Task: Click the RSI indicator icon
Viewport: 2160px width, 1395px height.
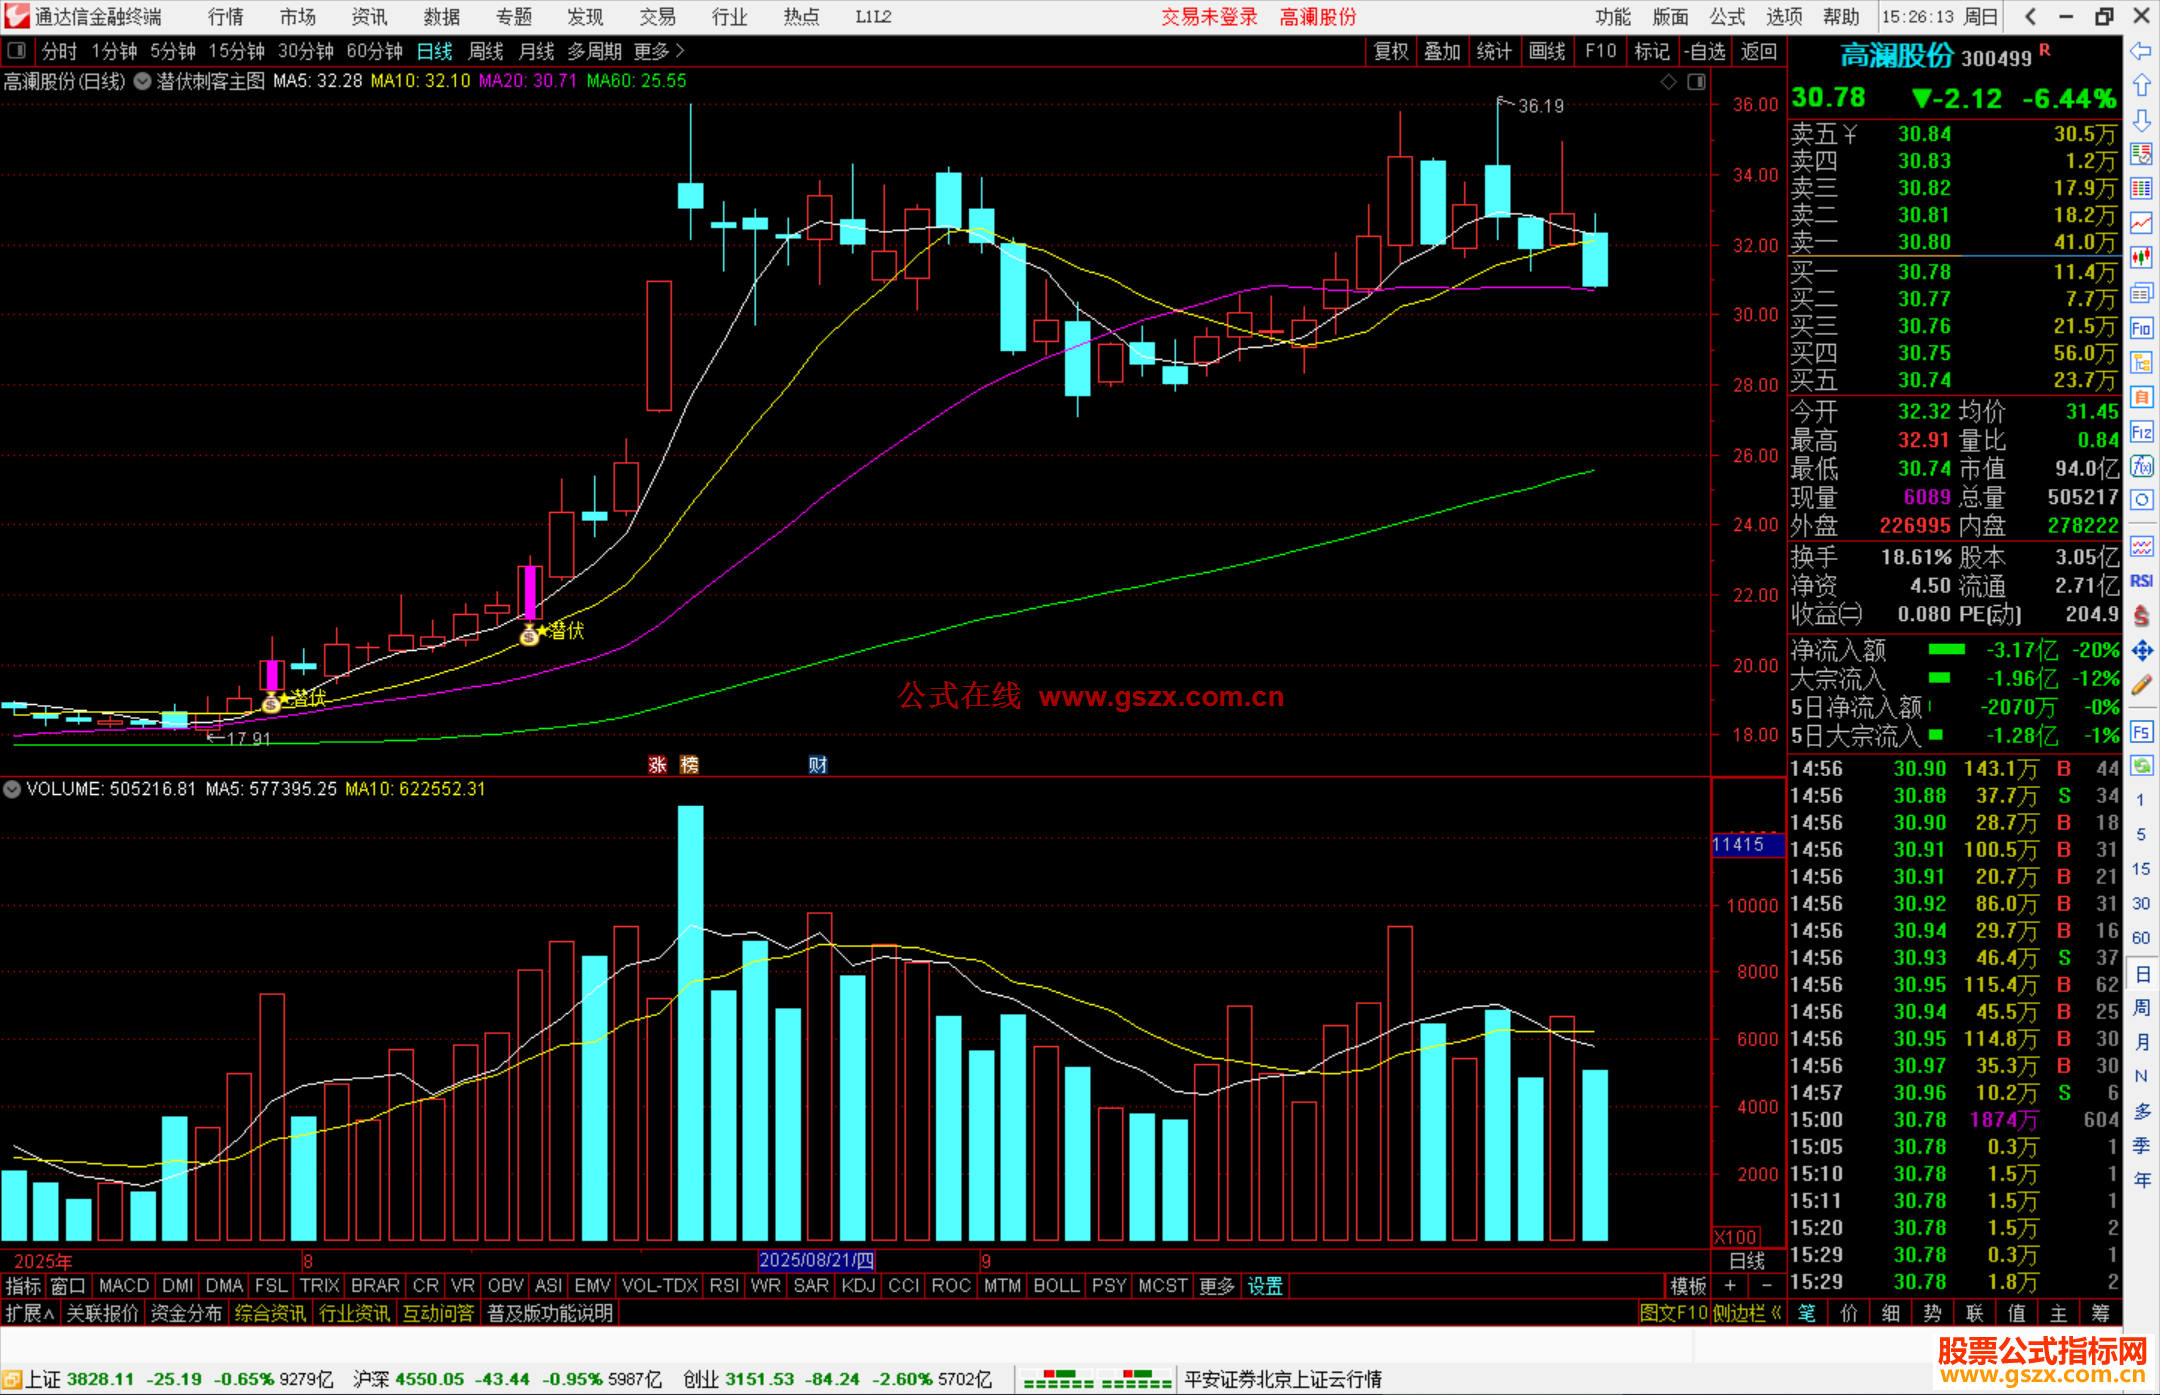Action: (2141, 581)
